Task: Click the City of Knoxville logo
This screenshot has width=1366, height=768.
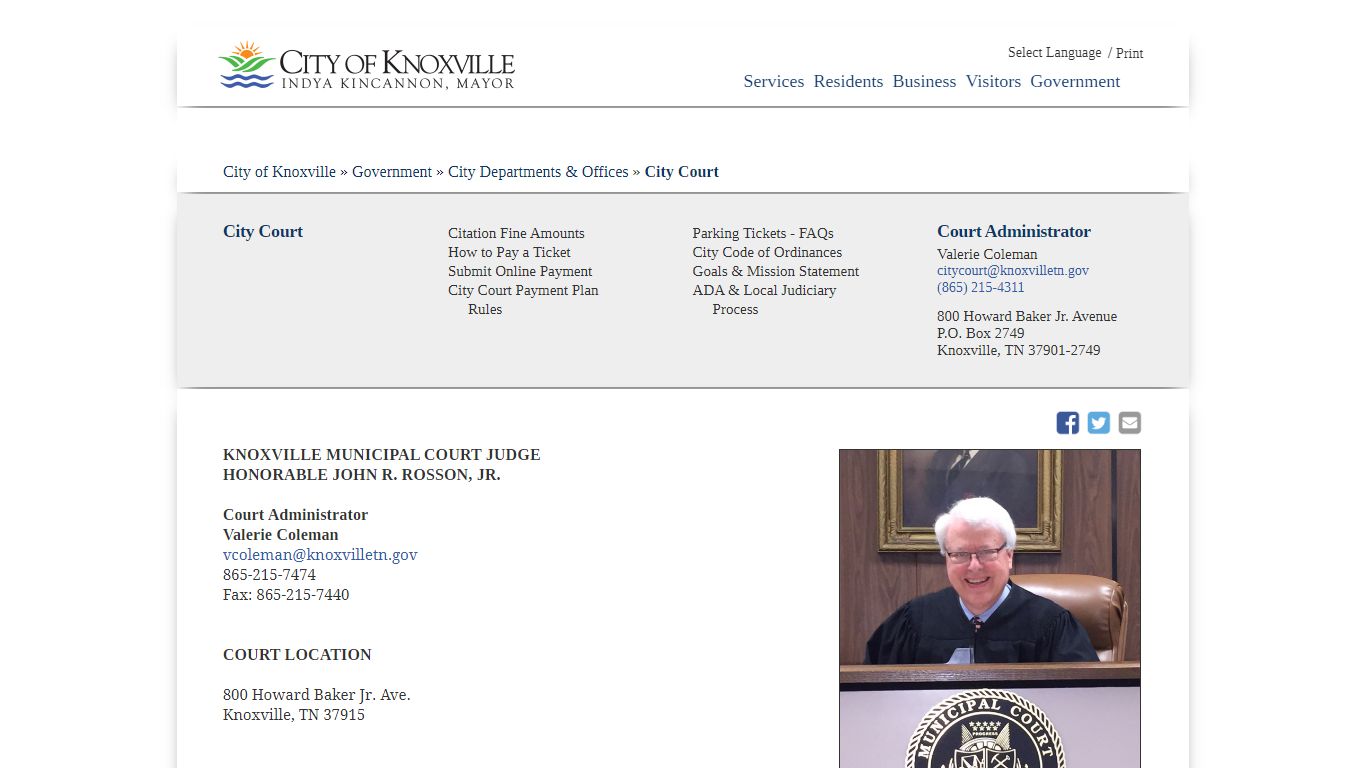Action: pos(366,66)
